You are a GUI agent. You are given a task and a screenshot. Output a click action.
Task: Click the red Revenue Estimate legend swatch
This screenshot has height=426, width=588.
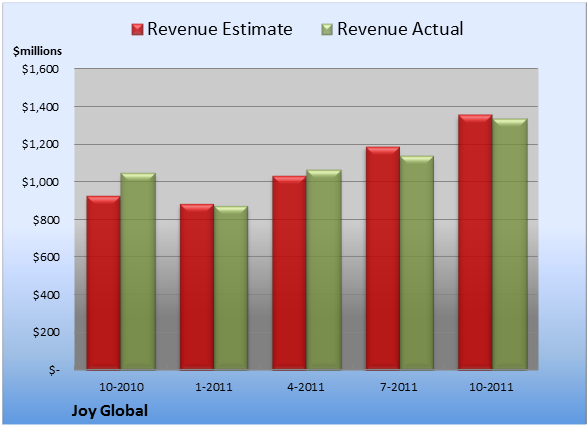pos(137,30)
